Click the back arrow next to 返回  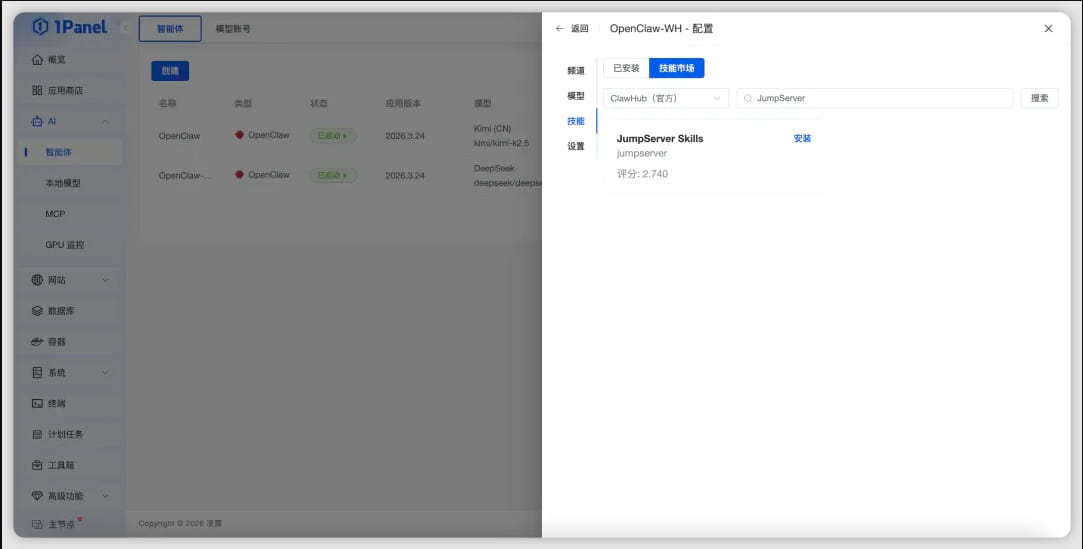point(560,29)
